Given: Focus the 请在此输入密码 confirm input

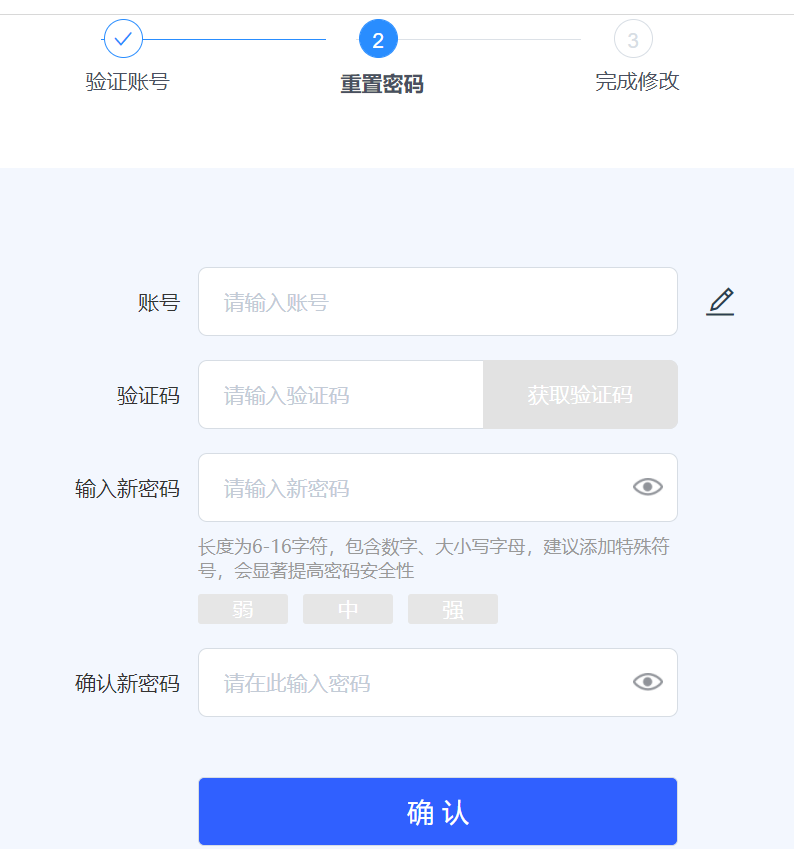Looking at the screenshot, I should point(438,683).
